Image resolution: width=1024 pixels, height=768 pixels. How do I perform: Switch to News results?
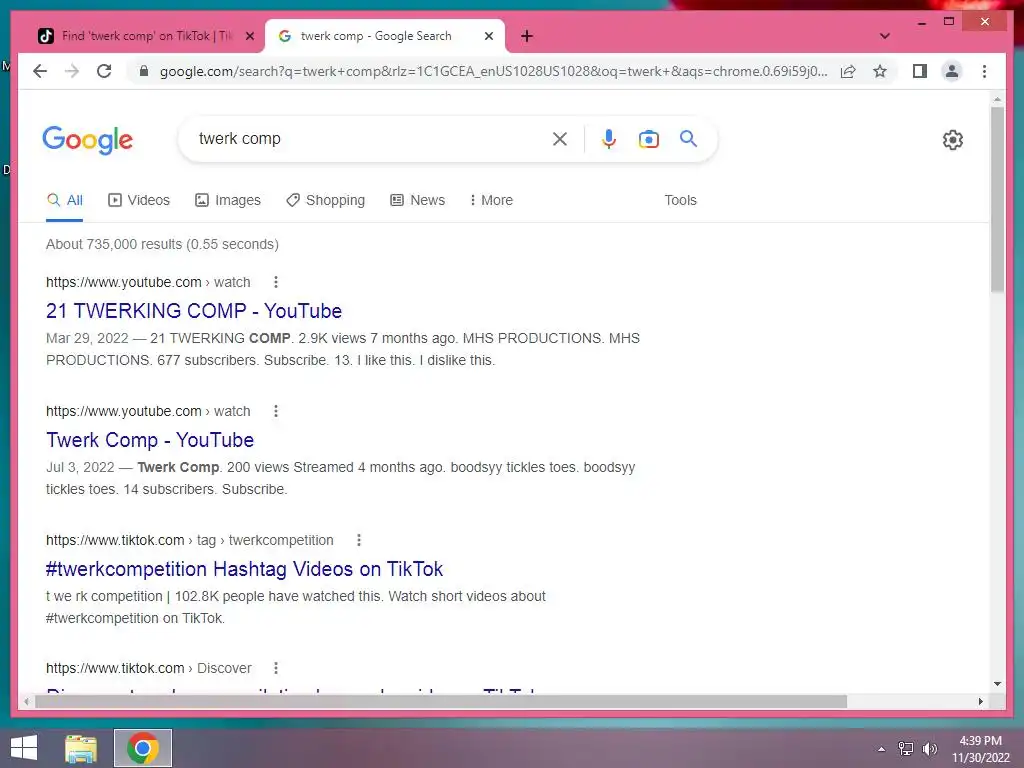point(417,200)
